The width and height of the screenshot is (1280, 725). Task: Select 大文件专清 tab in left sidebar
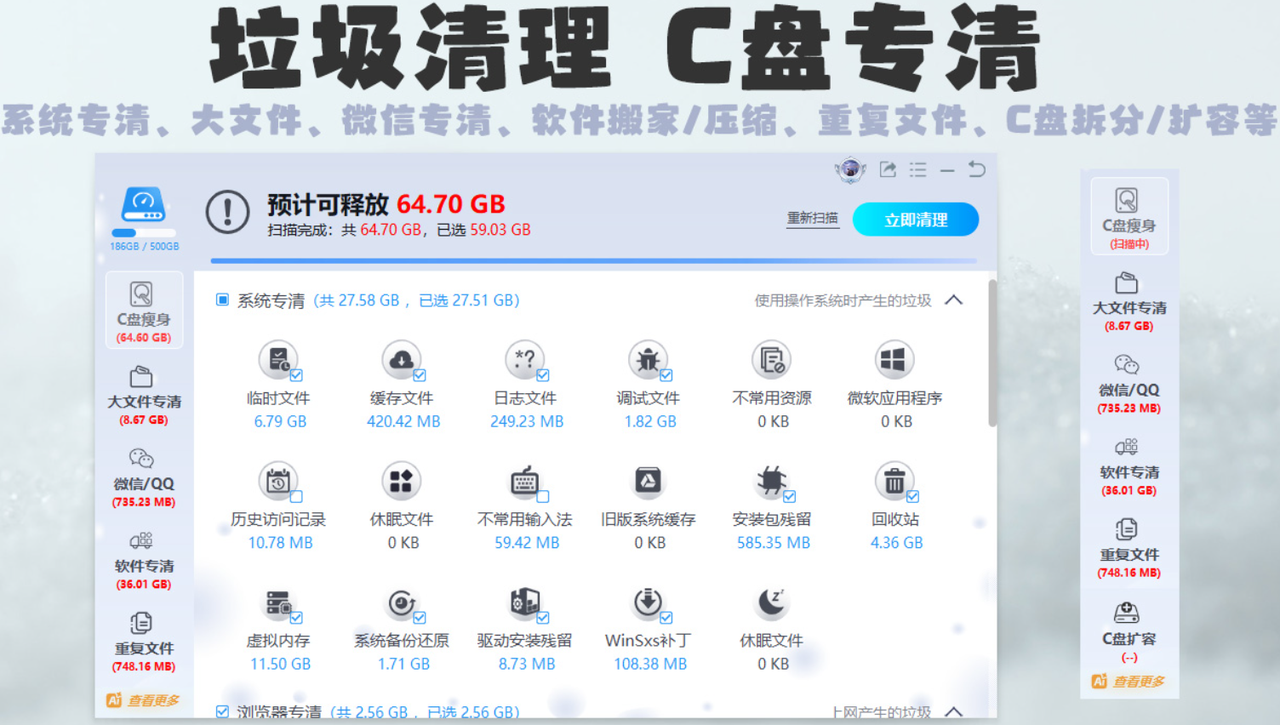144,394
